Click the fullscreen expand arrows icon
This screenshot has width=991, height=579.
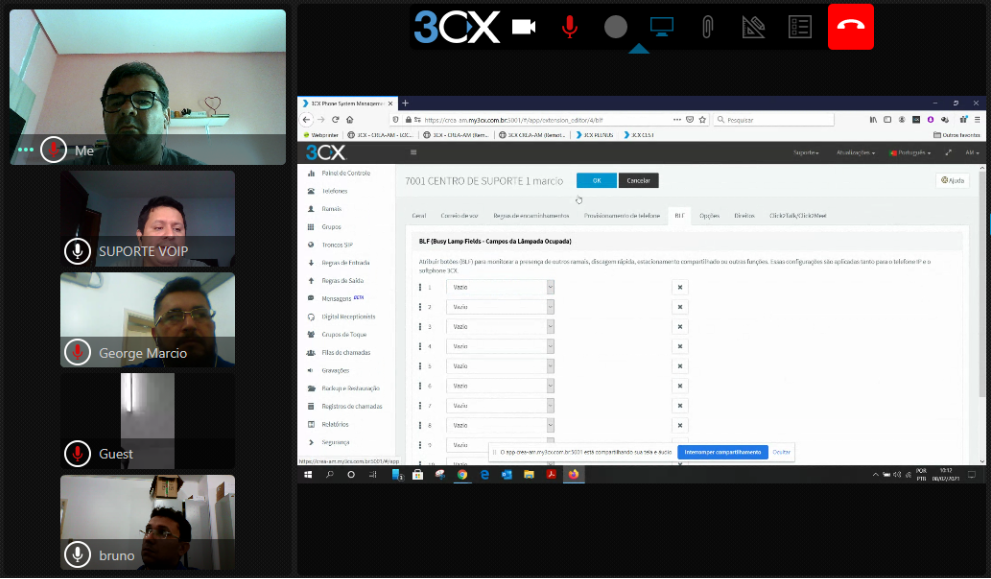(x=948, y=152)
